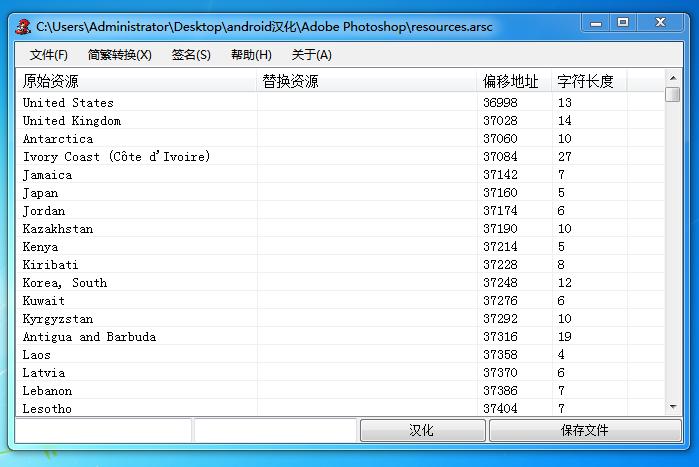The width and height of the screenshot is (699, 467).
Task: Sort by 替换资源 column header
Action: tap(367, 81)
